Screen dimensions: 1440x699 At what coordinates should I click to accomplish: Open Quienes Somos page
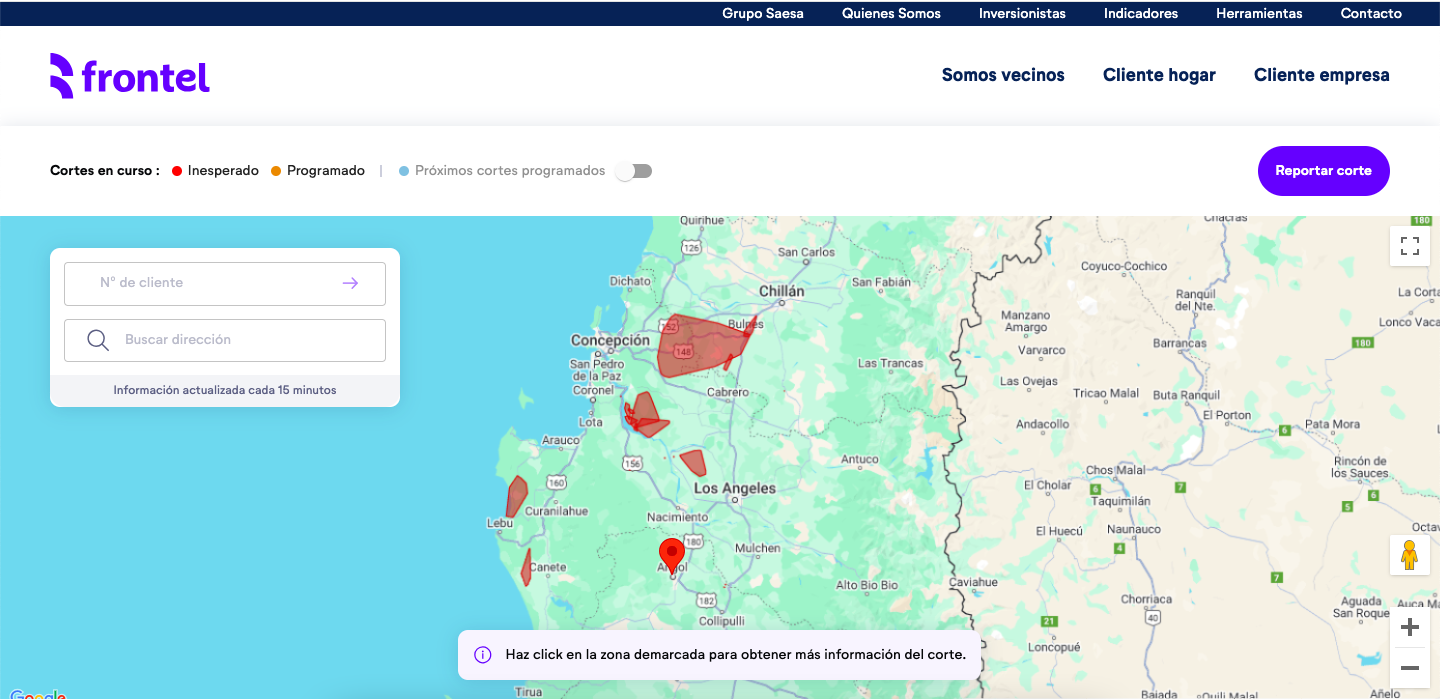[x=891, y=14]
